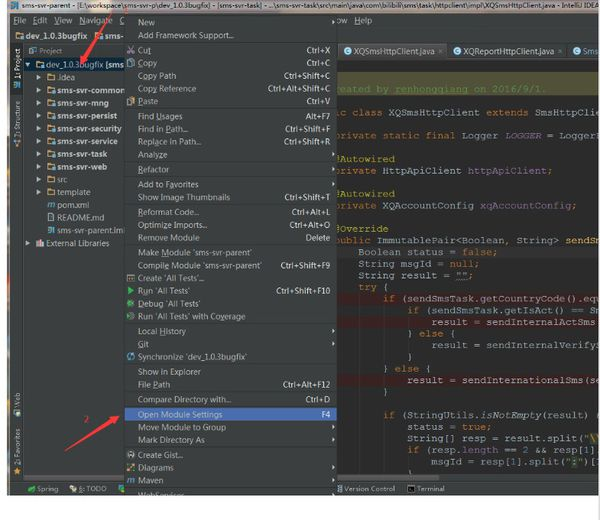Open the Local History submenu
Viewport: 600px width, 520px height.
tap(231, 331)
